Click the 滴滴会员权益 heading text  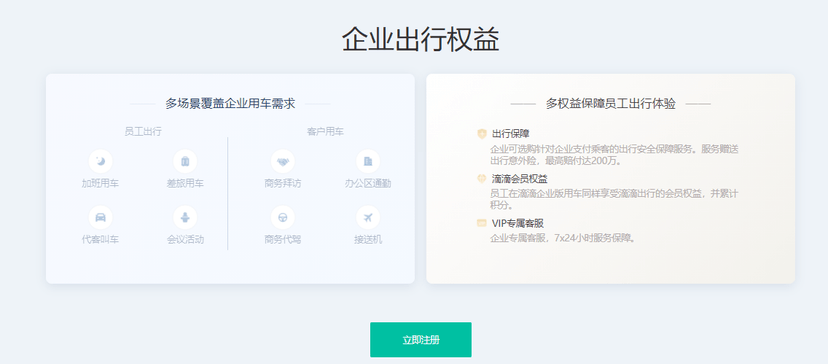(520, 179)
